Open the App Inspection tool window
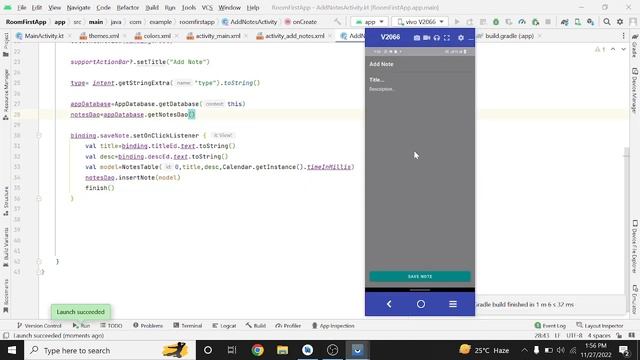Viewport: 640px width, 360px height. 333,326
